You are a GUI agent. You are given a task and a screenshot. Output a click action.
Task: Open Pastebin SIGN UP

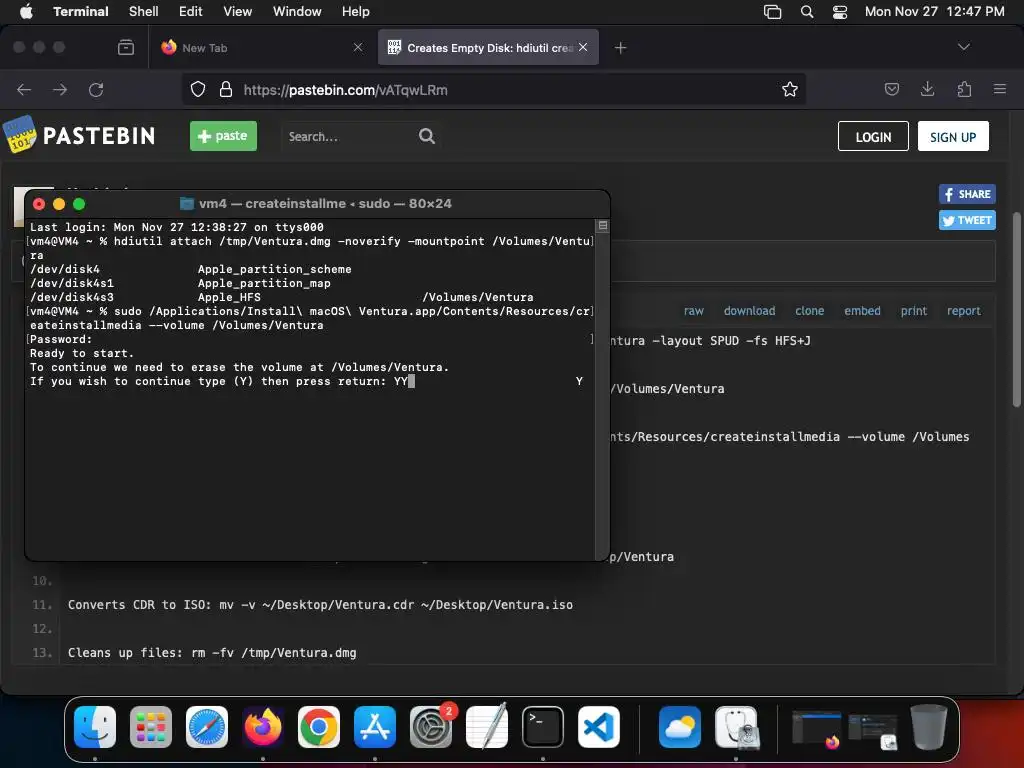coord(953,136)
